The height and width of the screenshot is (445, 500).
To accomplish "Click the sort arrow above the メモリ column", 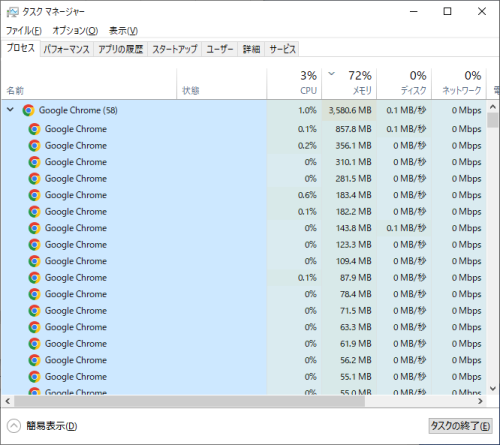I will pos(331,73).
